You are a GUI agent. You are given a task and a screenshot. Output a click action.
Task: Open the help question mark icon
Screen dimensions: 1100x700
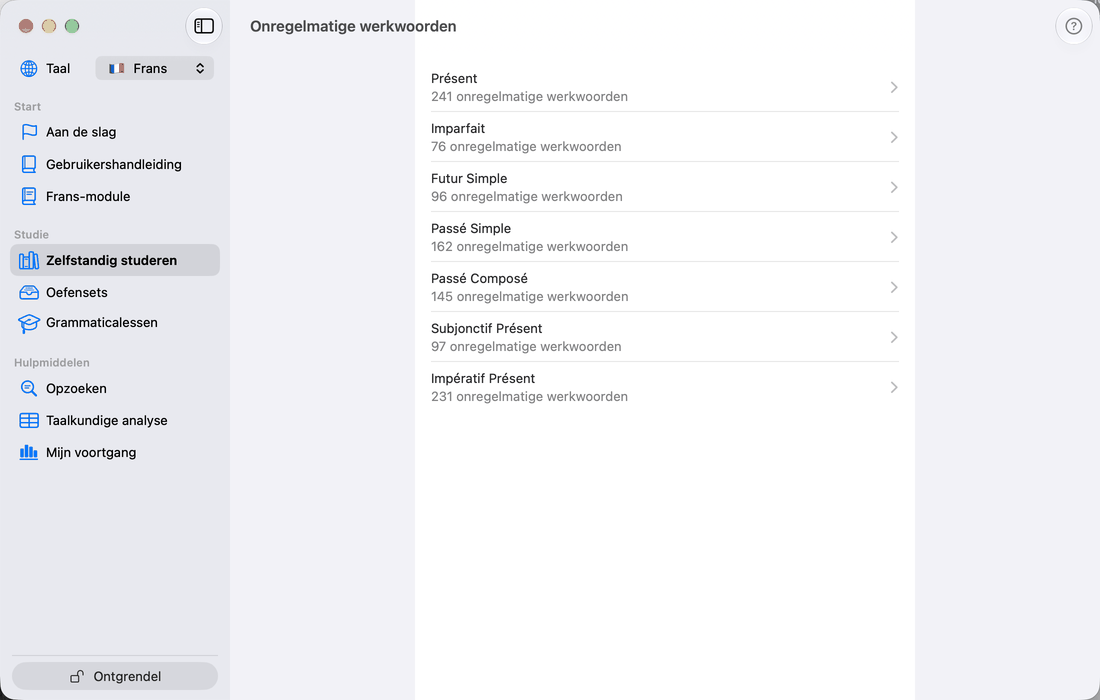point(1073,26)
